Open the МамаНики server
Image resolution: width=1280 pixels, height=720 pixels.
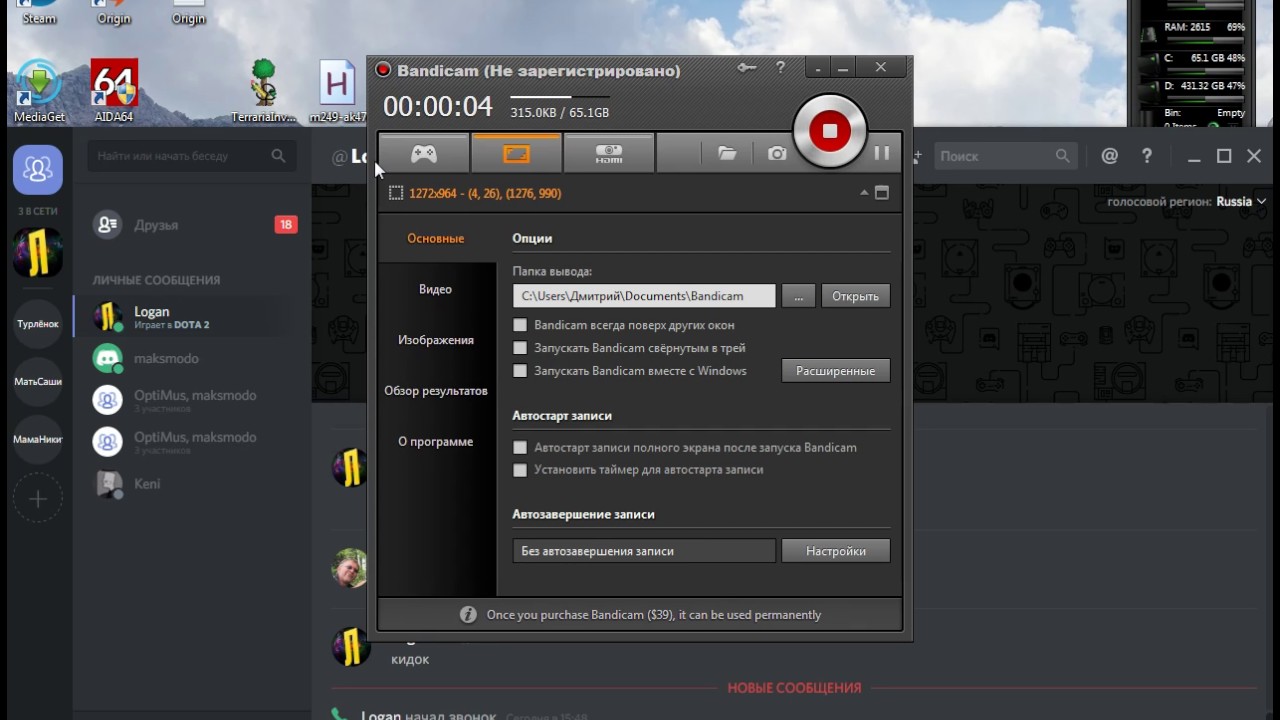pyautogui.click(x=38, y=440)
